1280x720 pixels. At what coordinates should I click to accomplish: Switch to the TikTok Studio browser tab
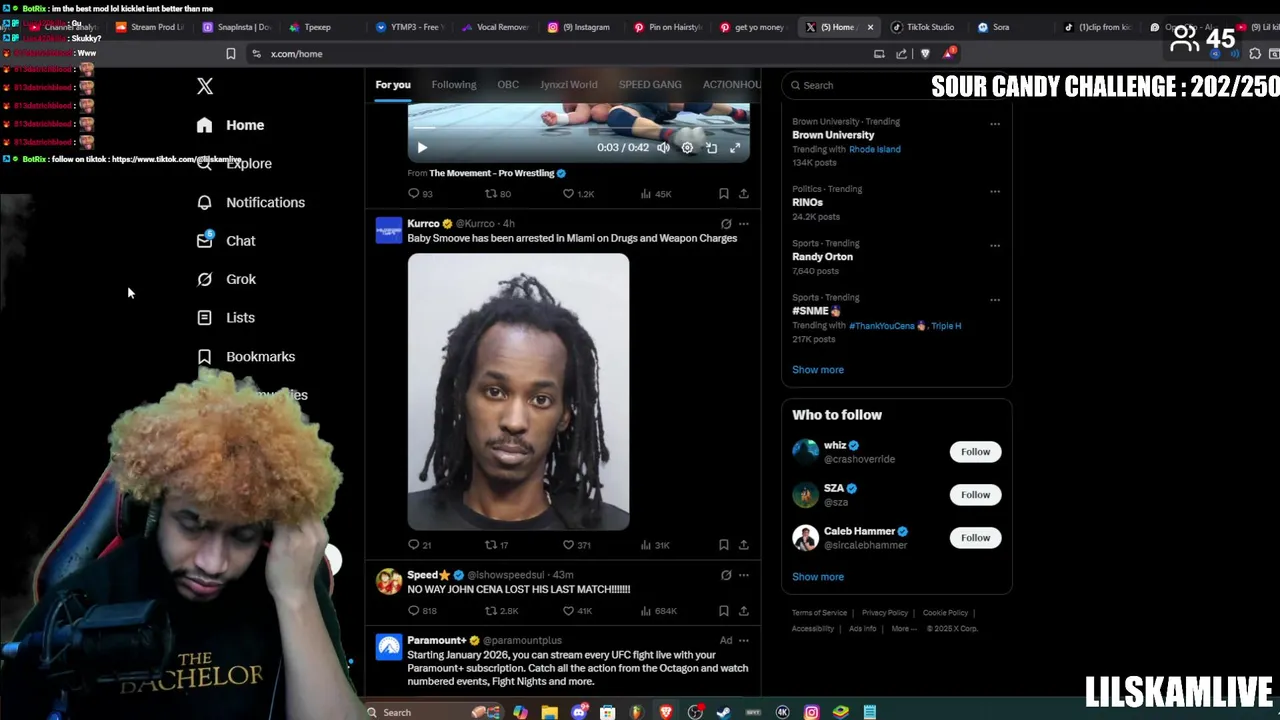point(923,27)
